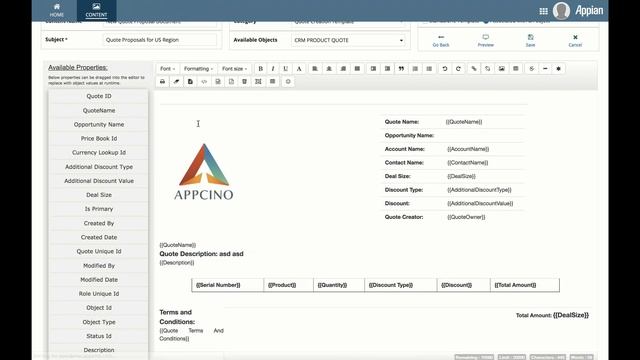640x360 pixels.
Task: Click the Cancel button
Action: pos(575,40)
